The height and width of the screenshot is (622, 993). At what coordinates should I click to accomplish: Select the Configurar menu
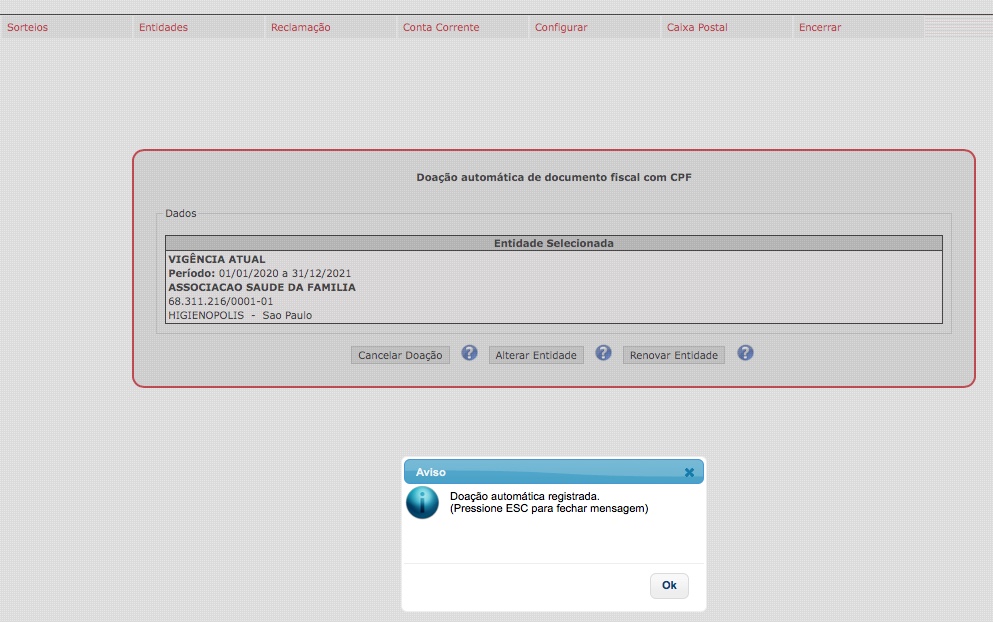tap(561, 27)
